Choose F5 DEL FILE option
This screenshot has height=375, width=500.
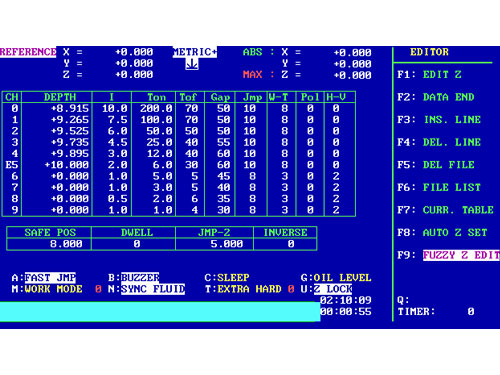click(436, 165)
